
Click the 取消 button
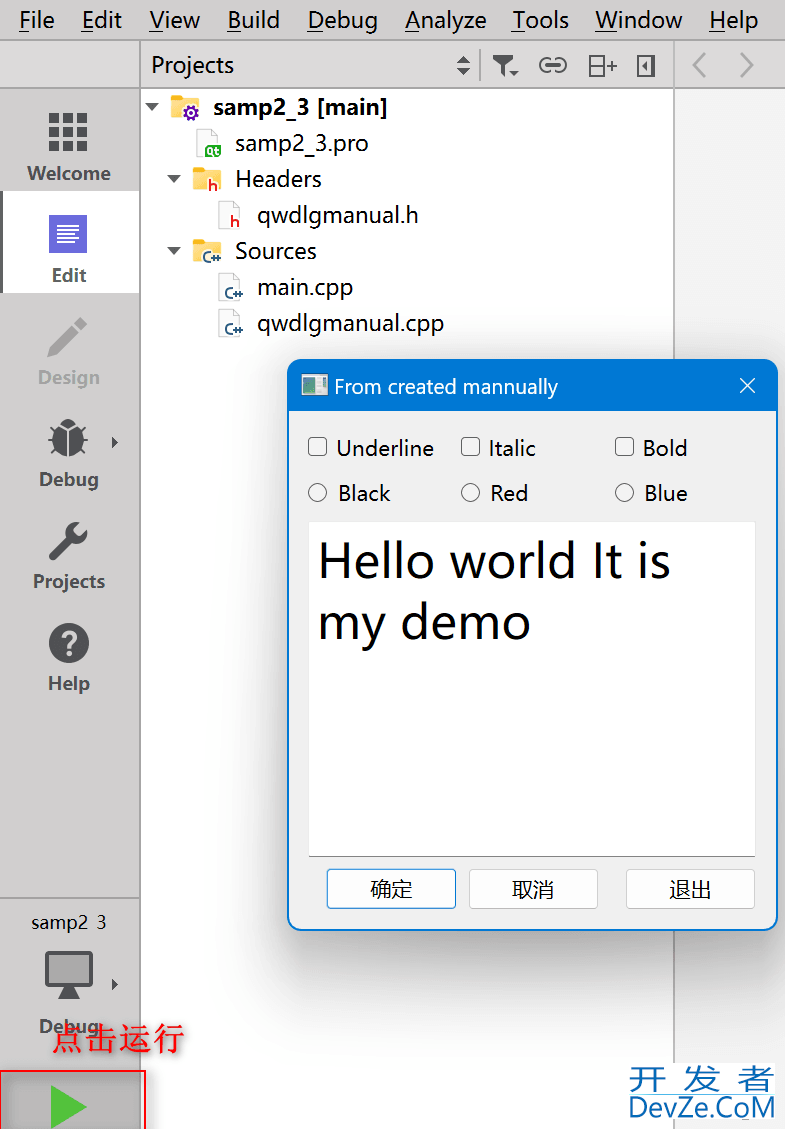pyautogui.click(x=533, y=889)
